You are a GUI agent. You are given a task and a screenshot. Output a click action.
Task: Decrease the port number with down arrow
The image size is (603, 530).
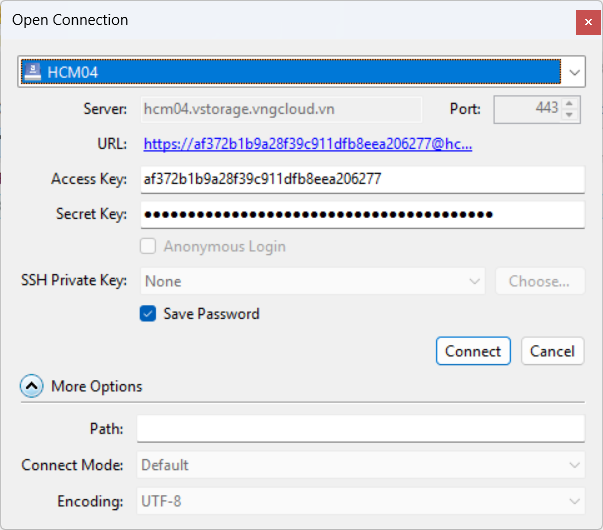(570, 113)
